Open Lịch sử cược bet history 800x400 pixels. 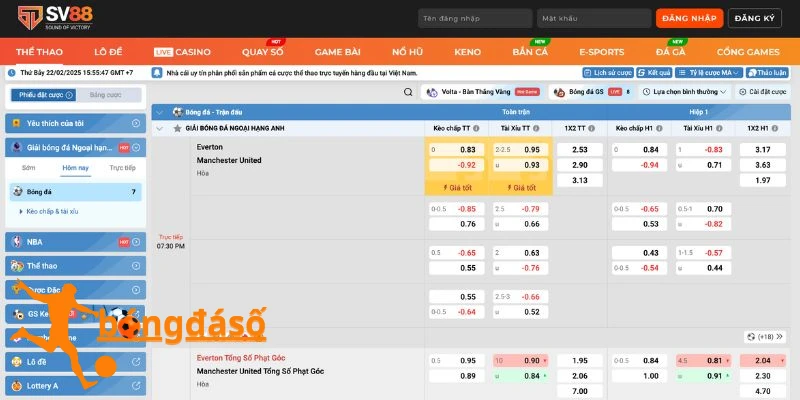pos(608,73)
